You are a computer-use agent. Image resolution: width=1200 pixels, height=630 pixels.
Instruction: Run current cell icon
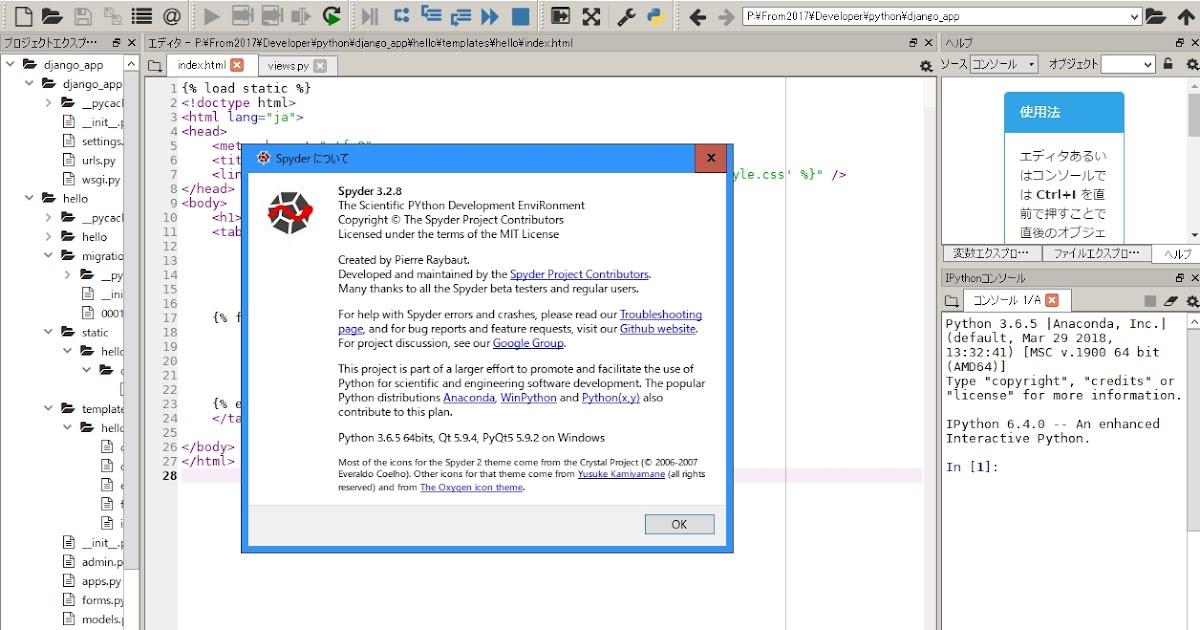(x=241, y=16)
